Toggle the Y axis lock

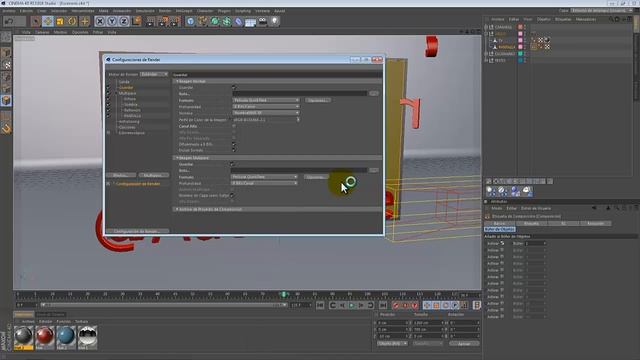tap(112, 21)
